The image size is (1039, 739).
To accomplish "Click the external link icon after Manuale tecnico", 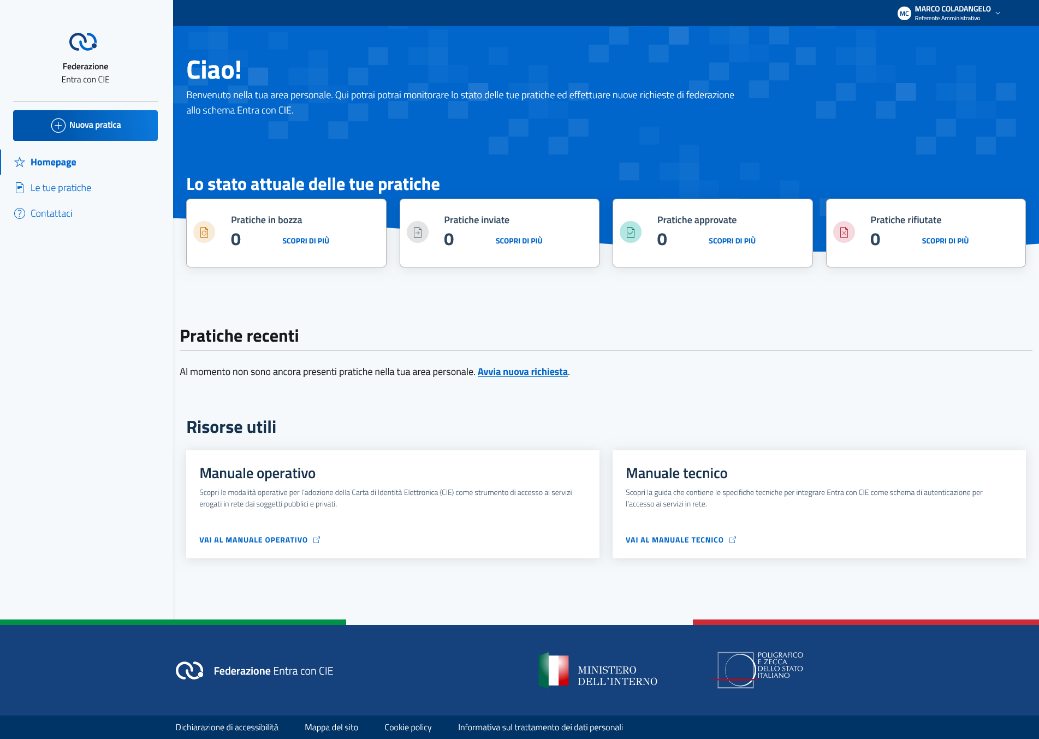I will tap(732, 540).
